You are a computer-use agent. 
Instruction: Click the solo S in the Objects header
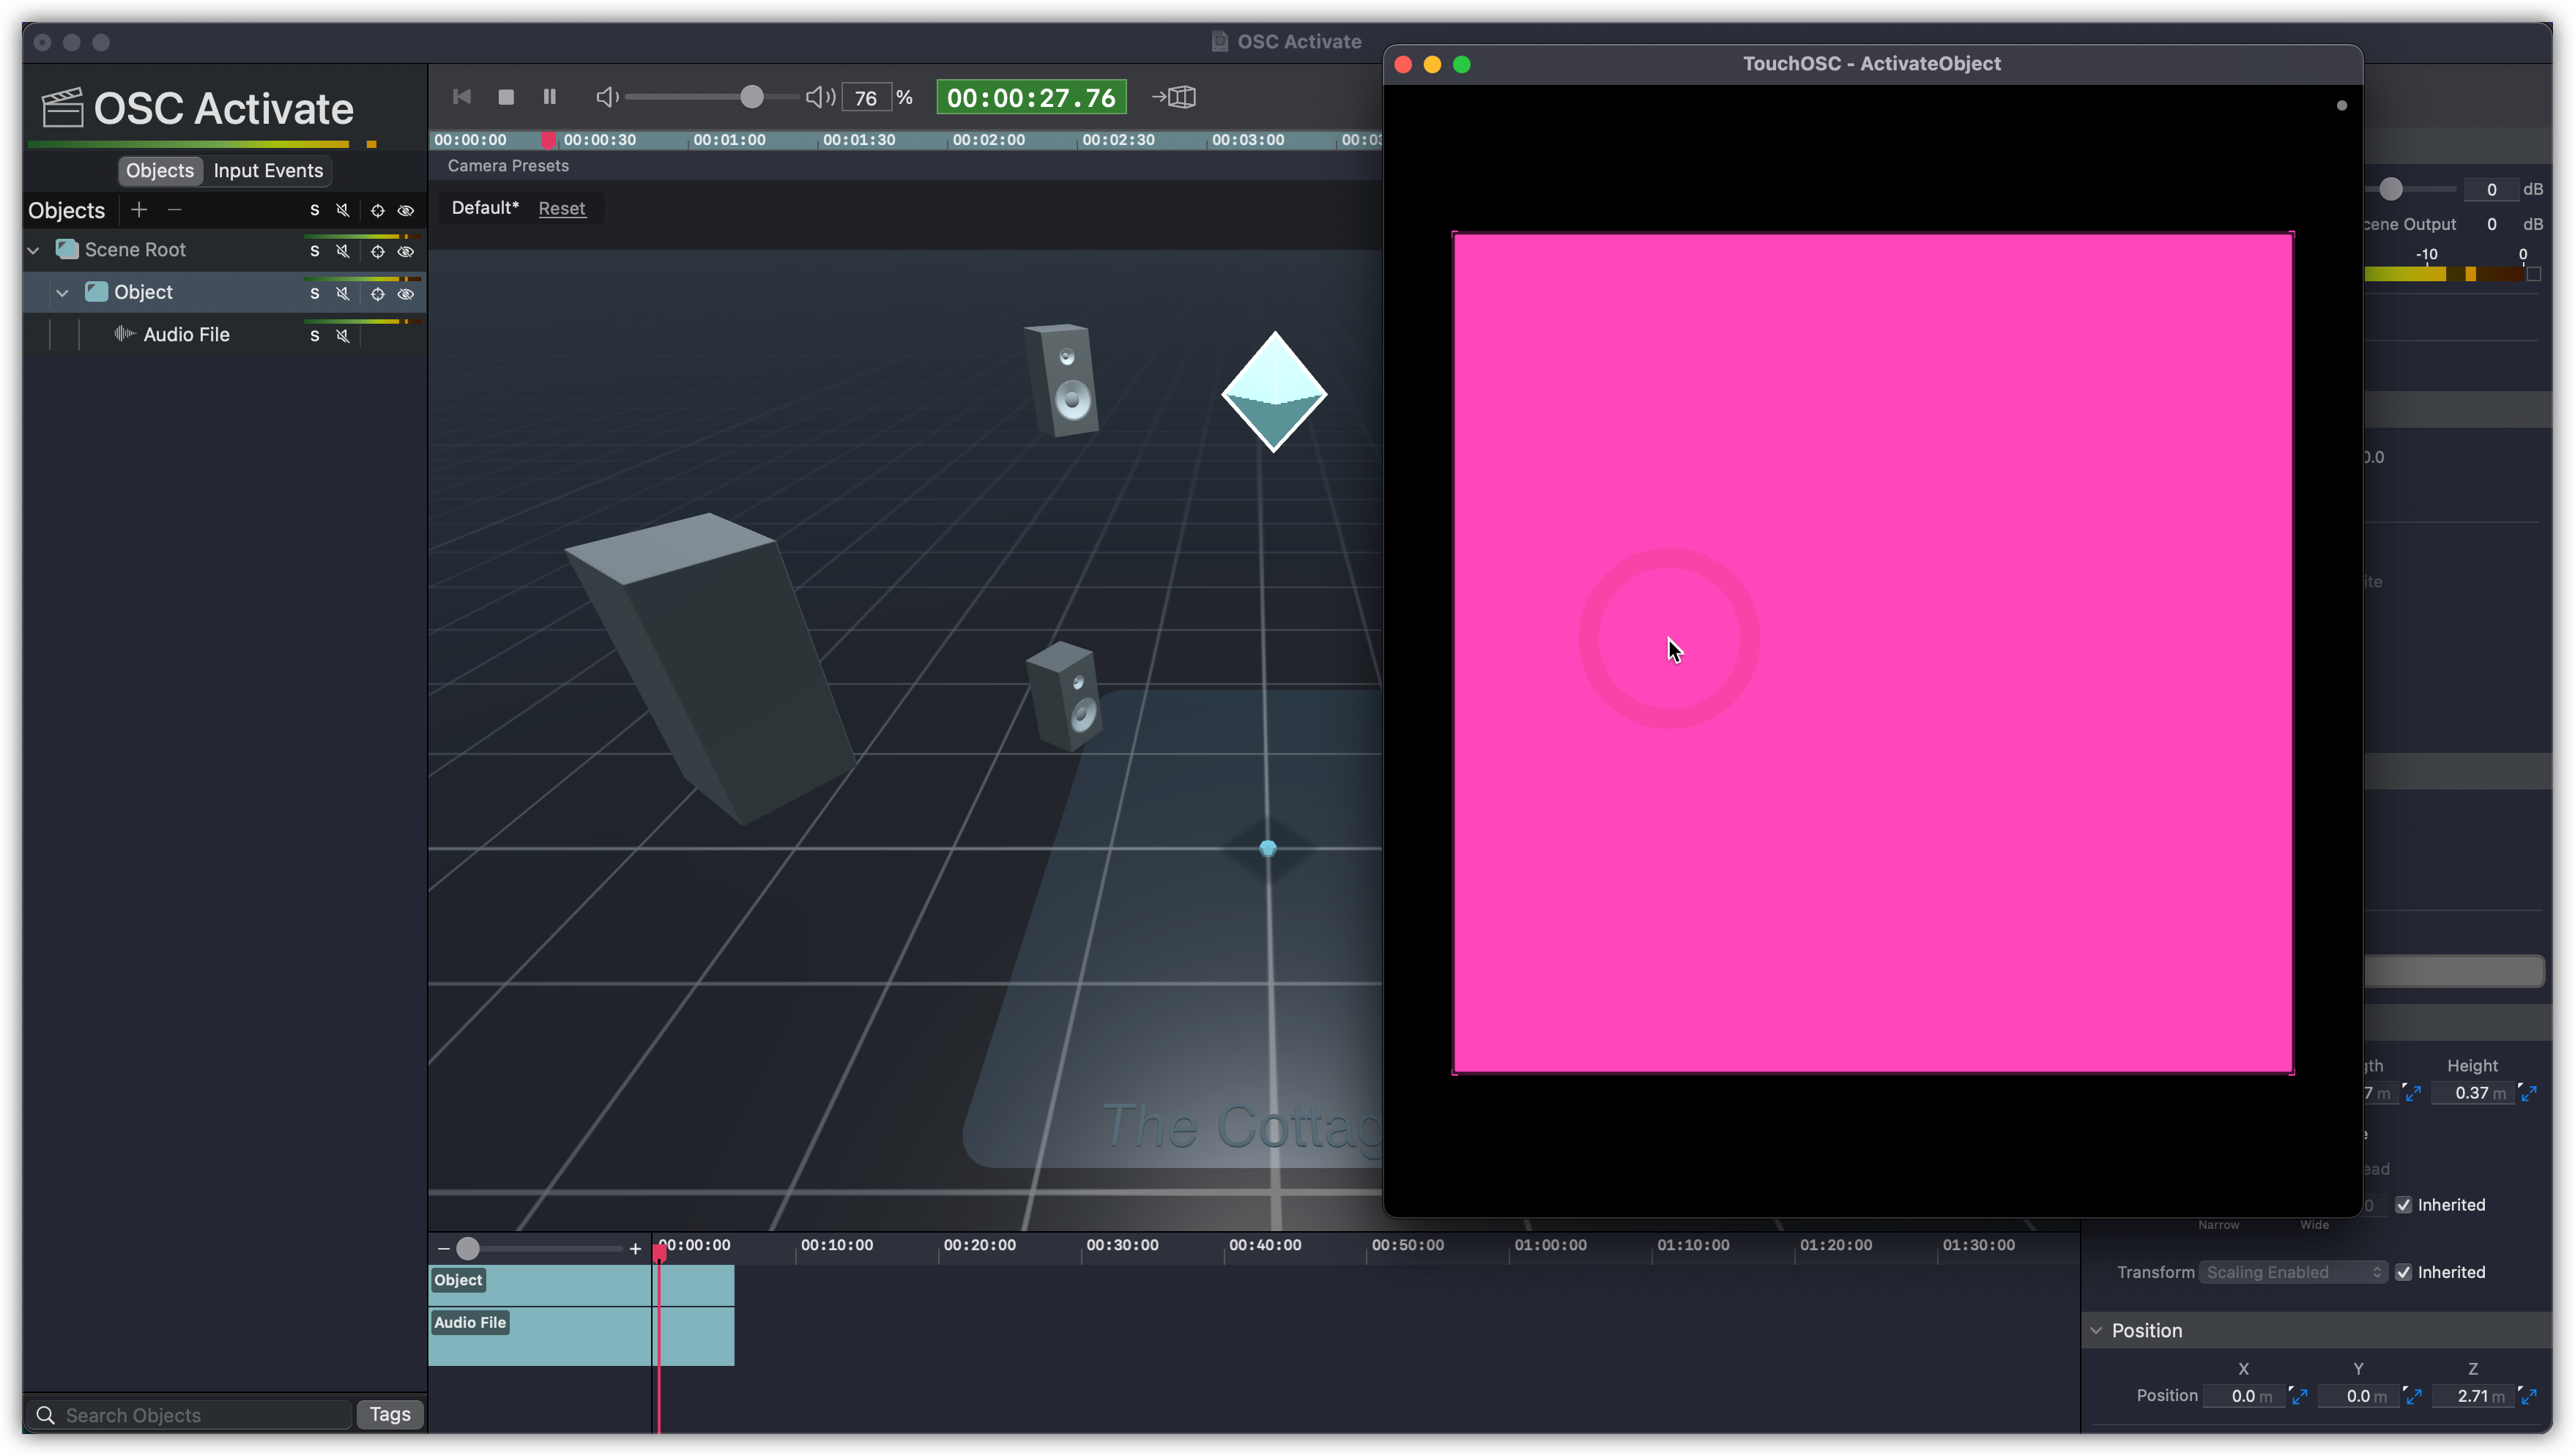pos(314,210)
